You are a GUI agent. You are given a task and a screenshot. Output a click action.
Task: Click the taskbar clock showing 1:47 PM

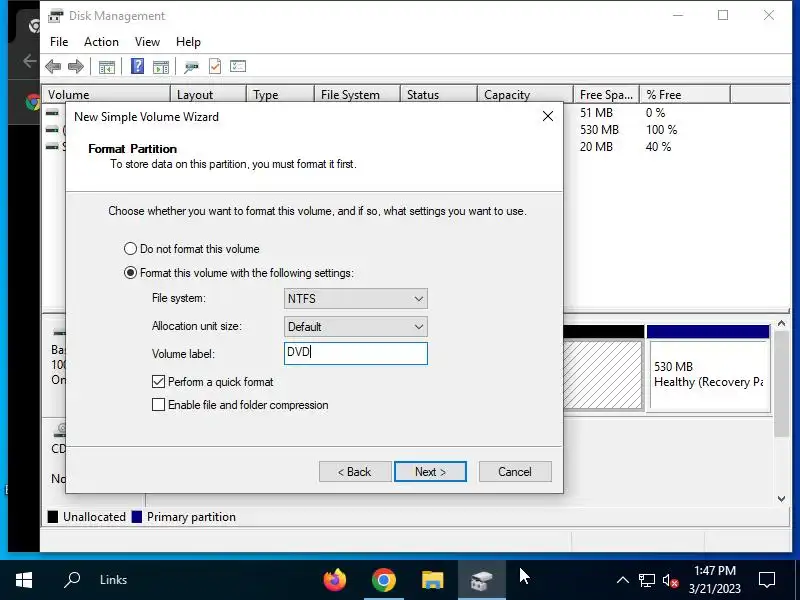click(715, 580)
